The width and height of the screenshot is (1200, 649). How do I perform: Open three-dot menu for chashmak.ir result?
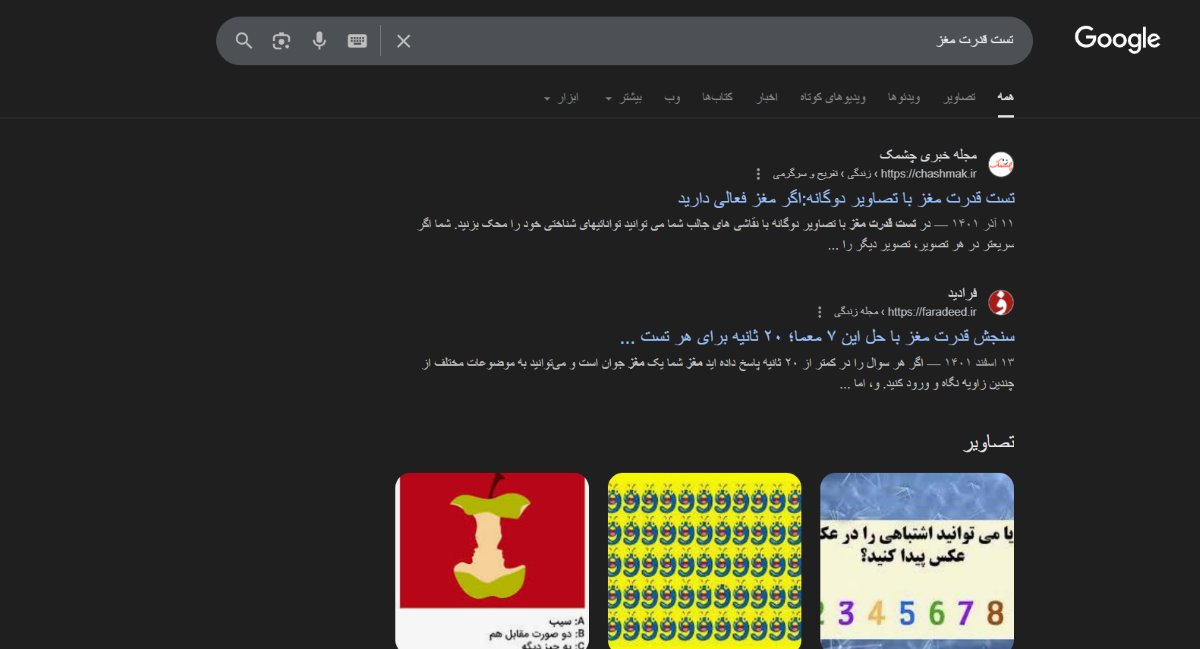[x=758, y=174]
